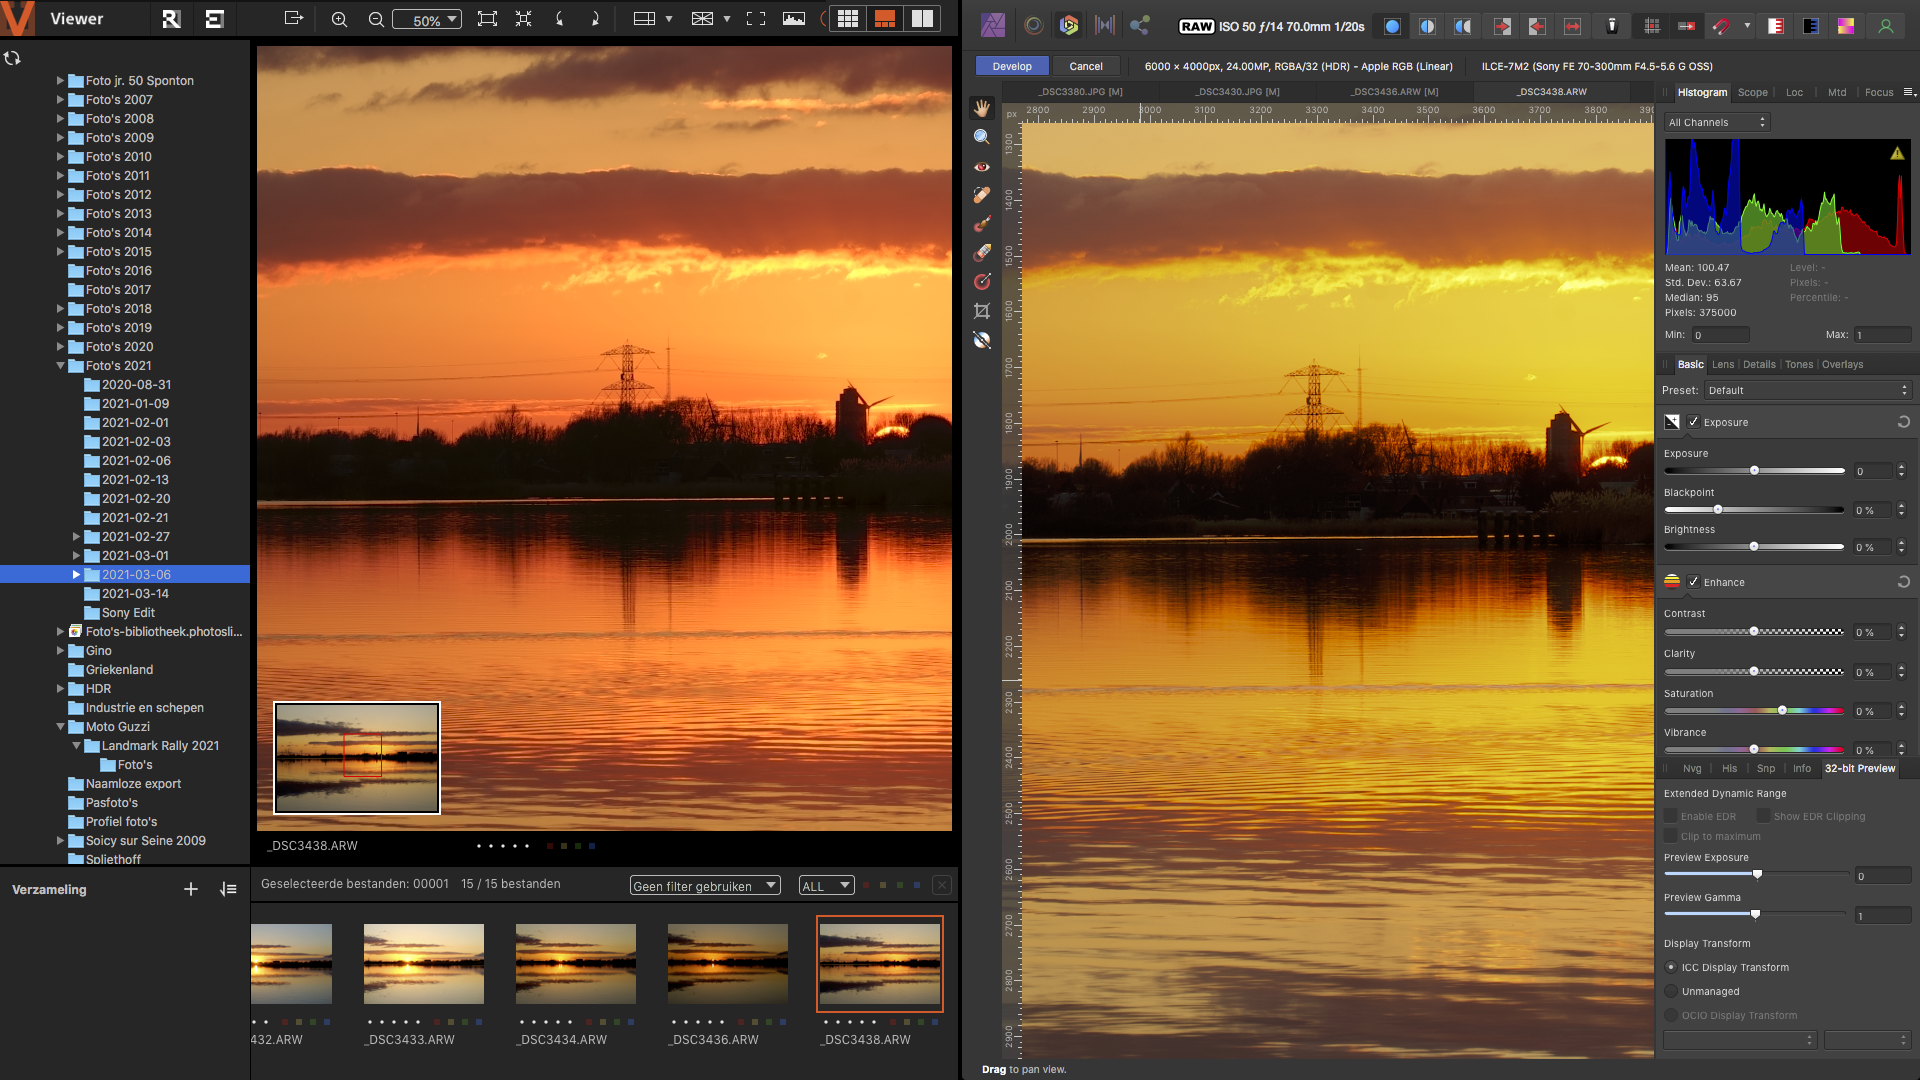This screenshot has height=1080, width=1920.
Task: Rotate image counterclockwise in Viewer
Action: click(x=559, y=19)
